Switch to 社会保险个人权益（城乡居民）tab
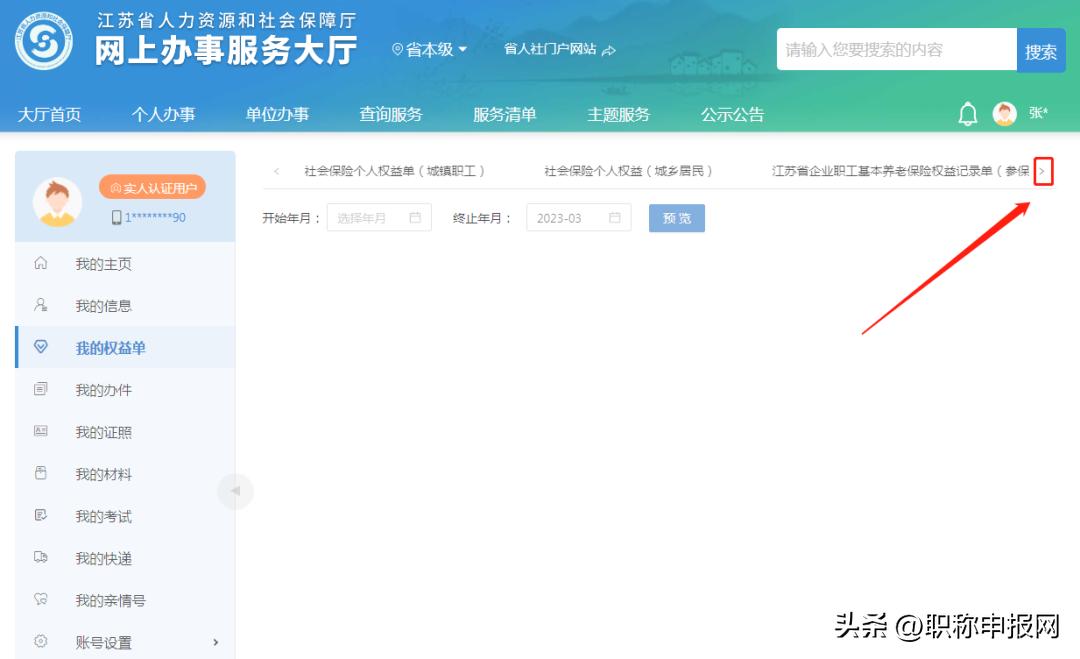1080x659 pixels. coord(630,170)
